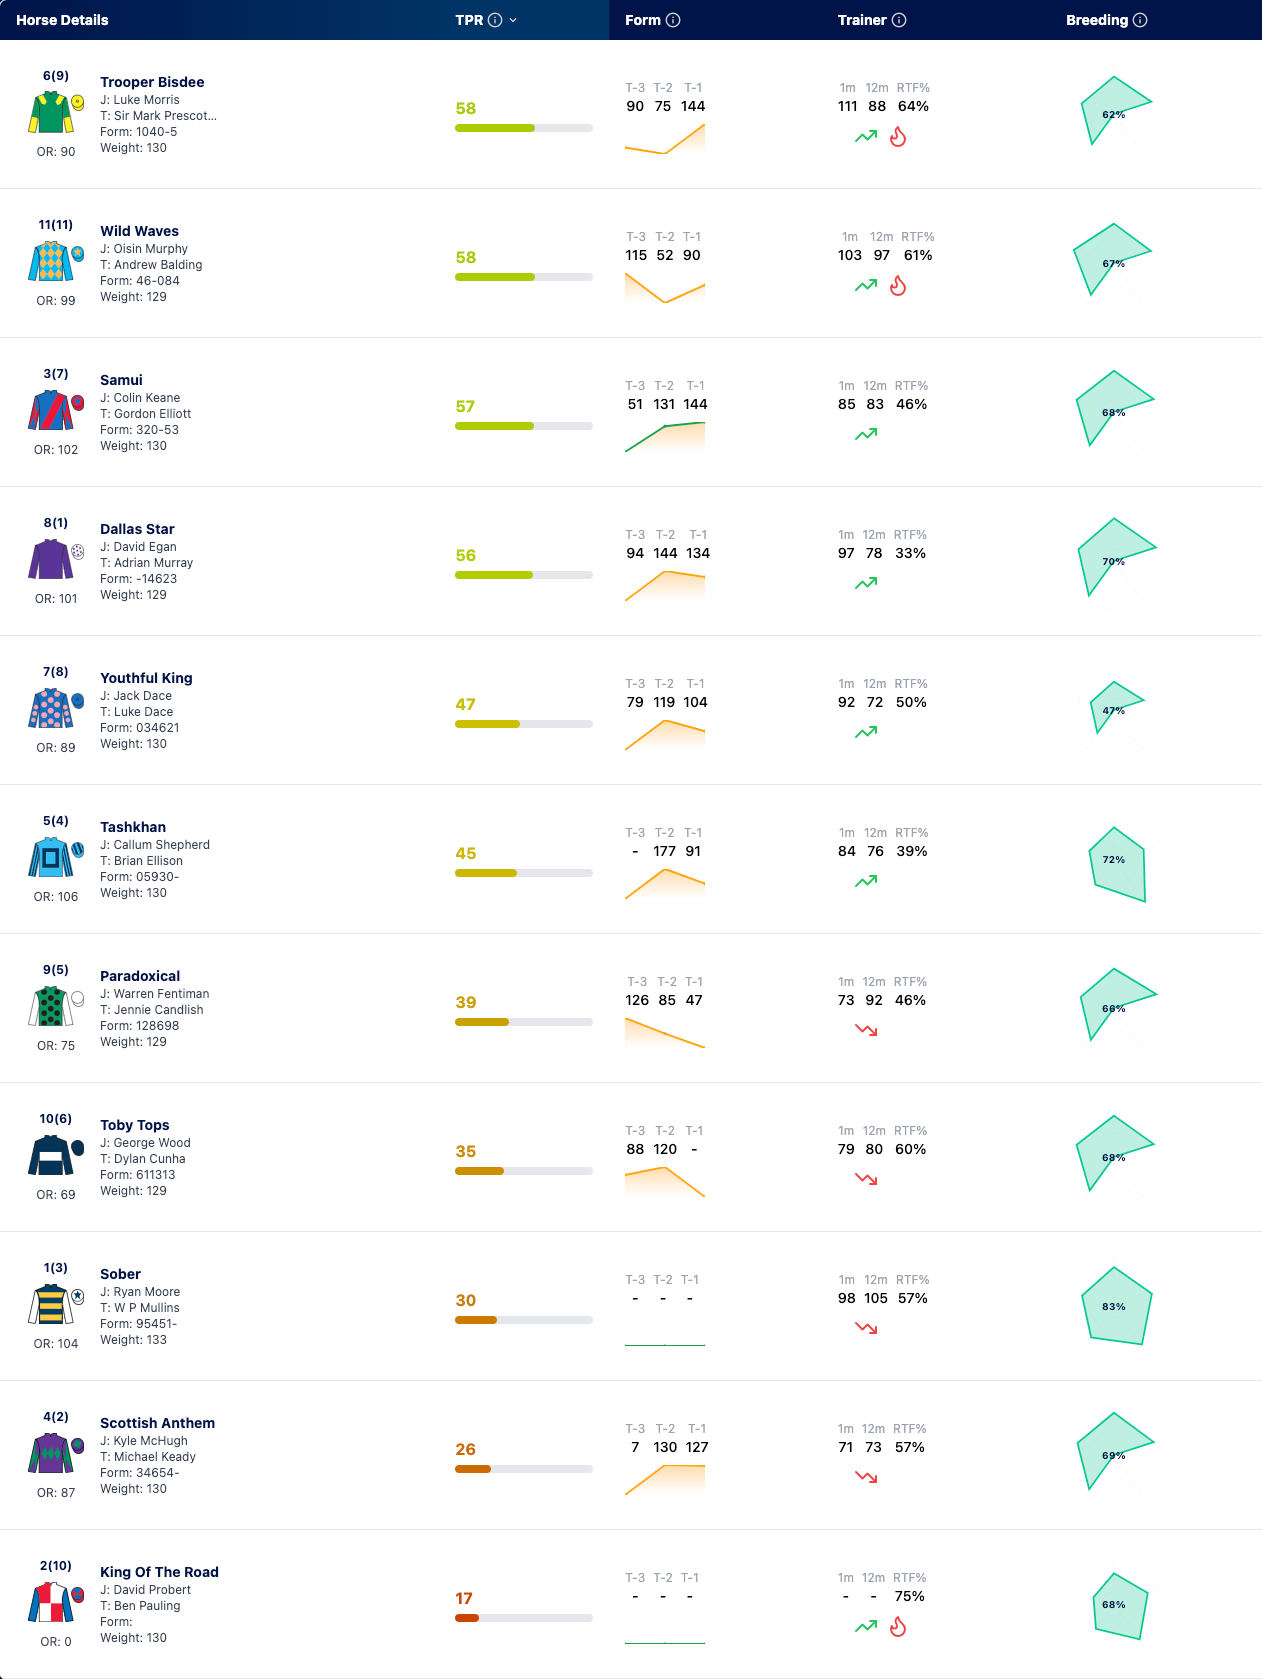
Task: Click the Horse Details column header
Action: 62,20
